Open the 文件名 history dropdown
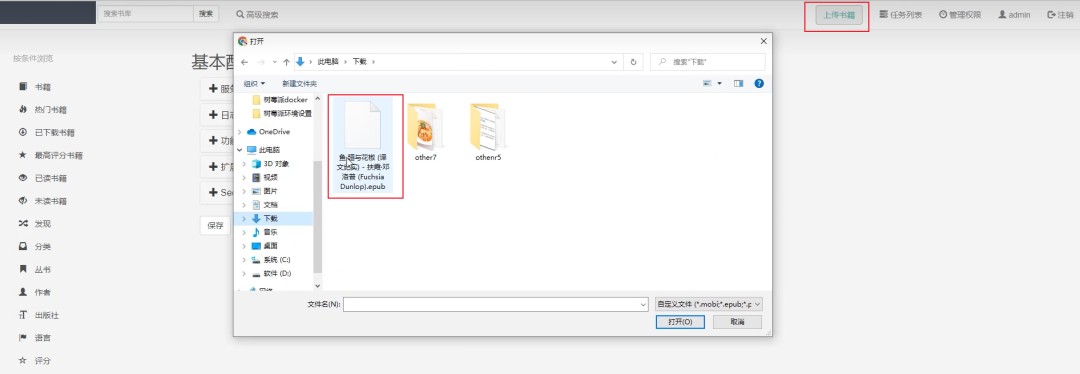This screenshot has width=1080, height=374. point(643,304)
